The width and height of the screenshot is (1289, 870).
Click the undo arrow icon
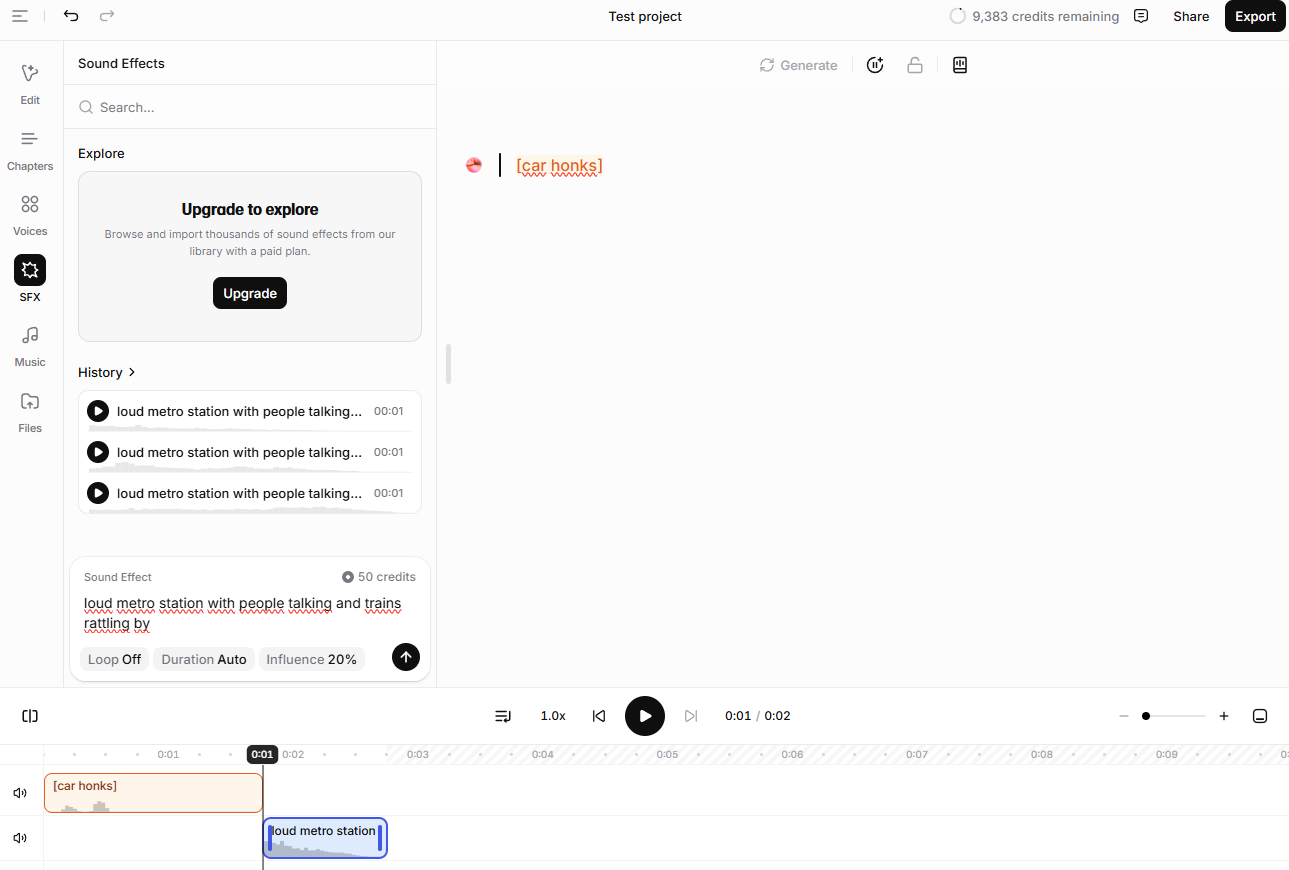click(71, 16)
